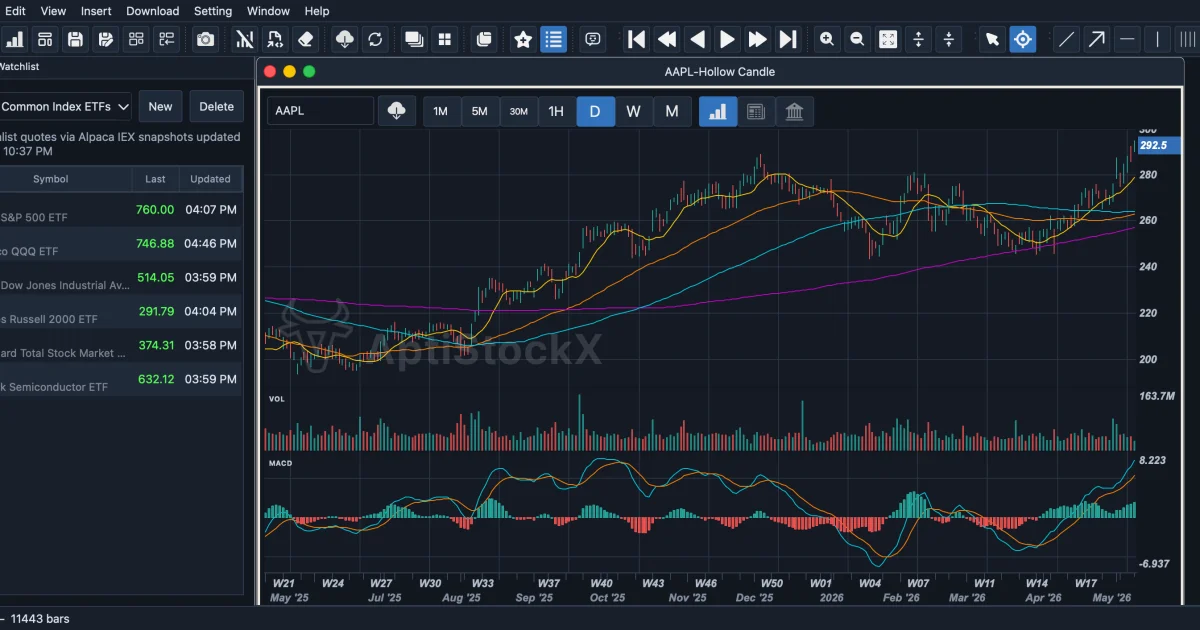This screenshot has height=630, width=1200.
Task: Click the fast-forward double-arrow button
Action: point(758,39)
